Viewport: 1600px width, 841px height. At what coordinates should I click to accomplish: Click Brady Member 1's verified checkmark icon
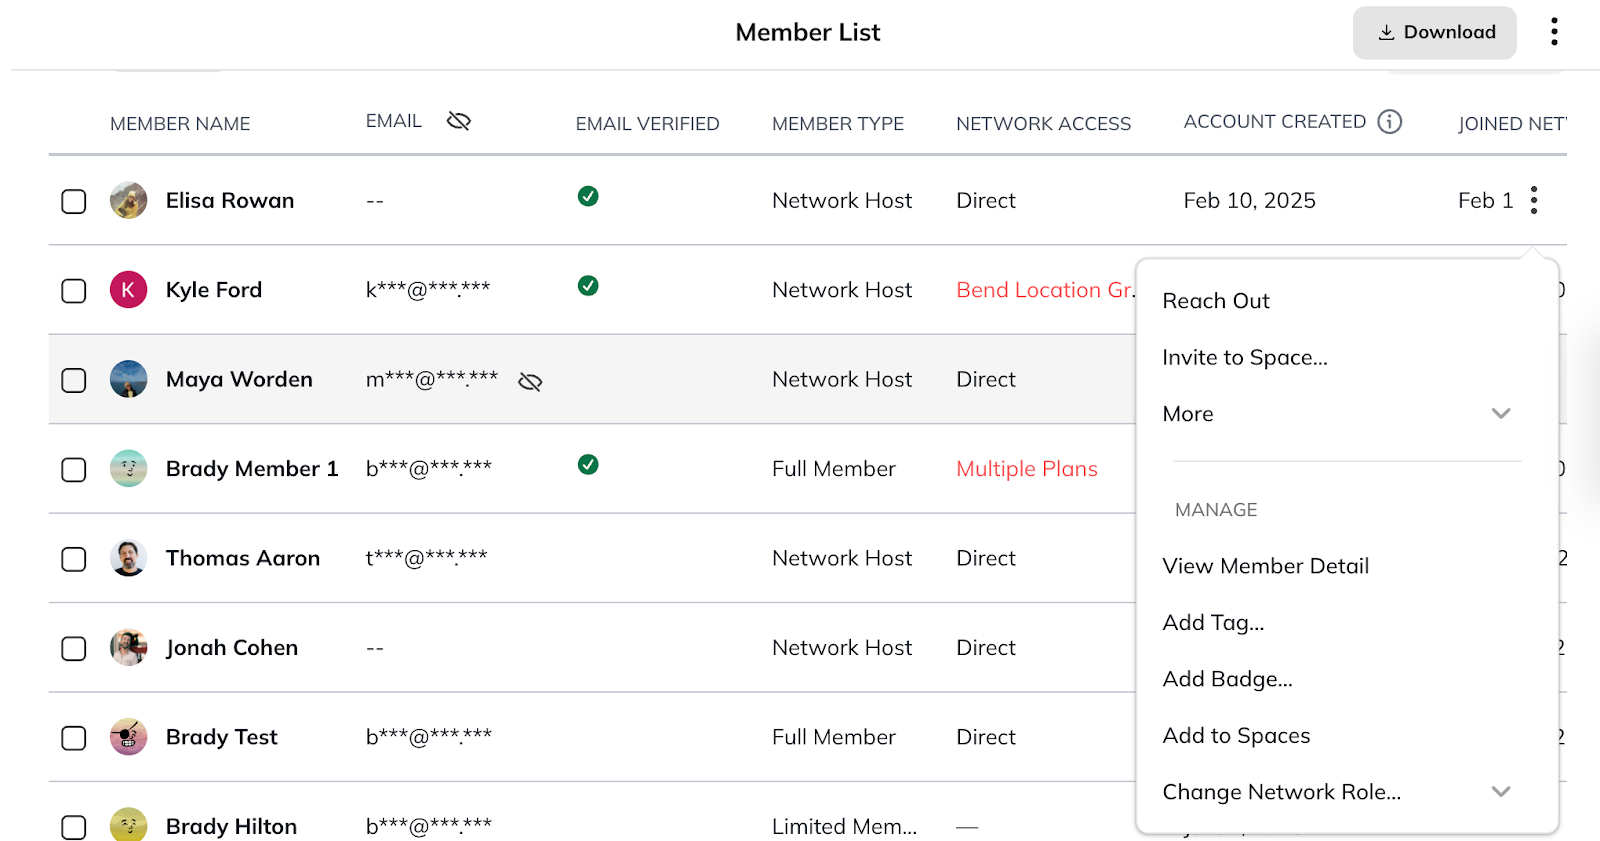pos(588,465)
